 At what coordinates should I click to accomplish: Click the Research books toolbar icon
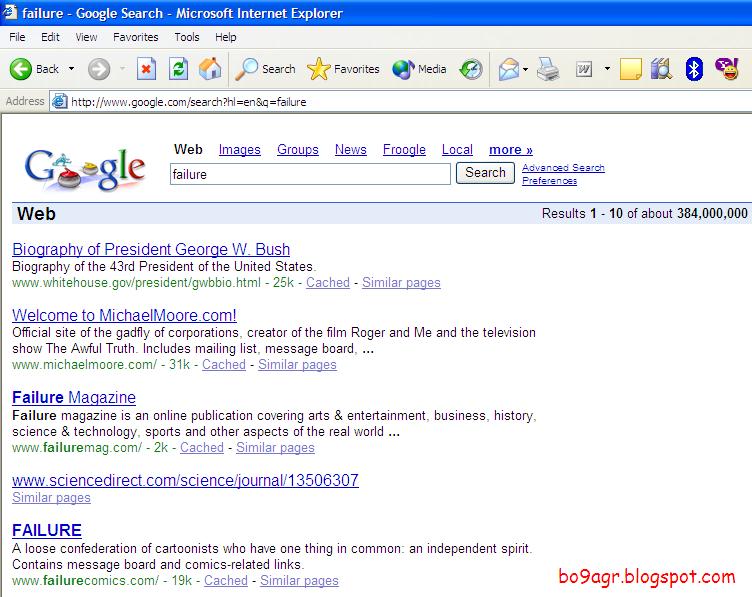662,69
